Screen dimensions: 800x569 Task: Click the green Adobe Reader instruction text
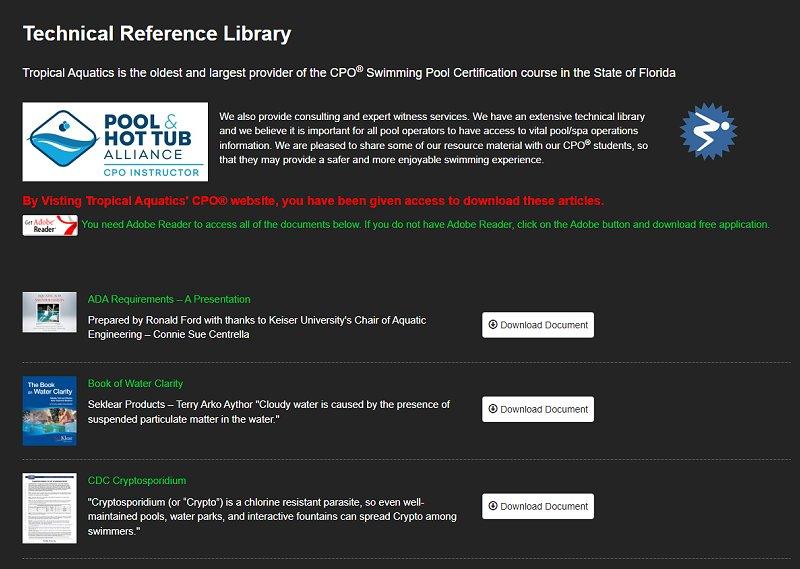coord(425,224)
